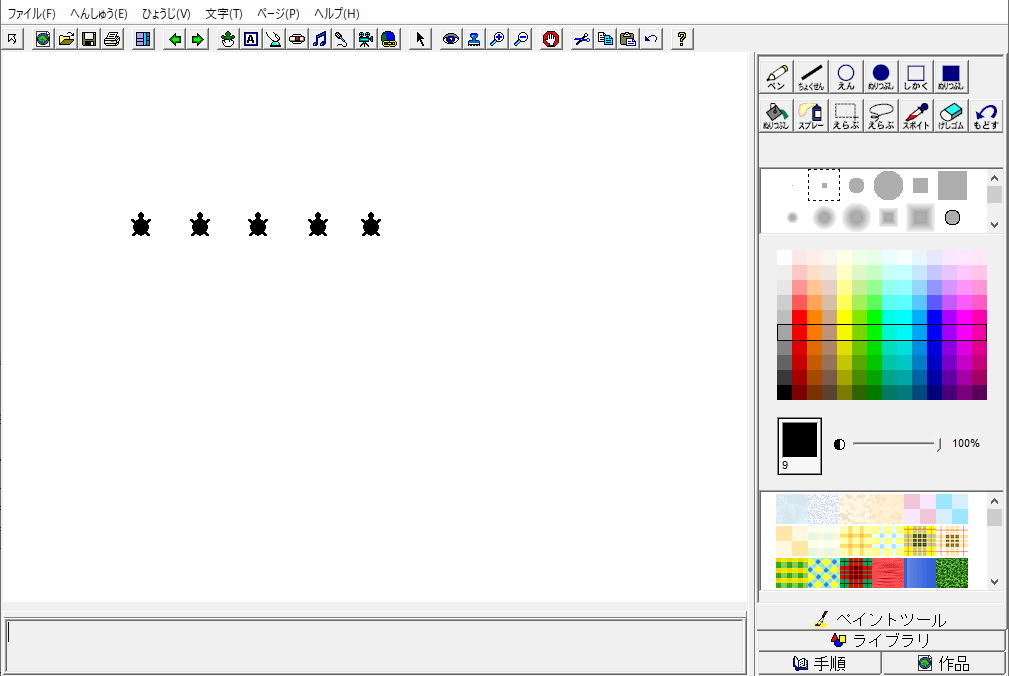Select the スプレー spray can tool
The image size is (1009, 676).
pyautogui.click(x=811, y=115)
